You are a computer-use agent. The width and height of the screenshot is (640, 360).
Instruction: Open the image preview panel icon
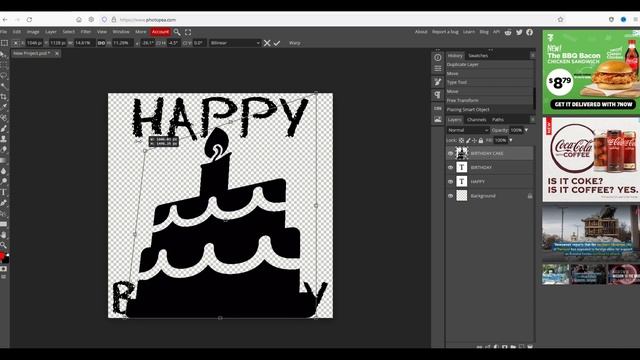coord(438,119)
